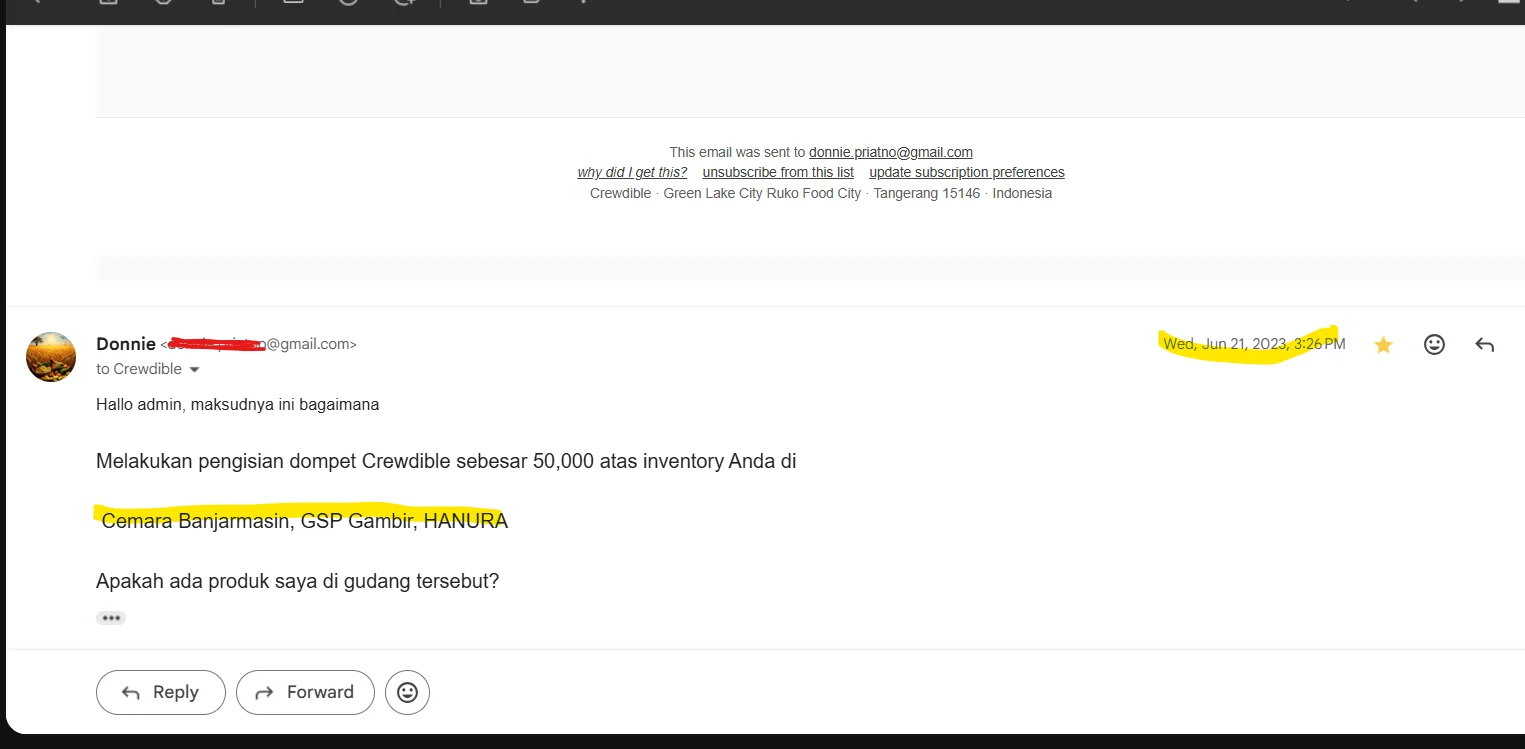The width and height of the screenshot is (1525, 749).
Task: Open the emoji reaction button beside Forward
Action: (x=407, y=692)
